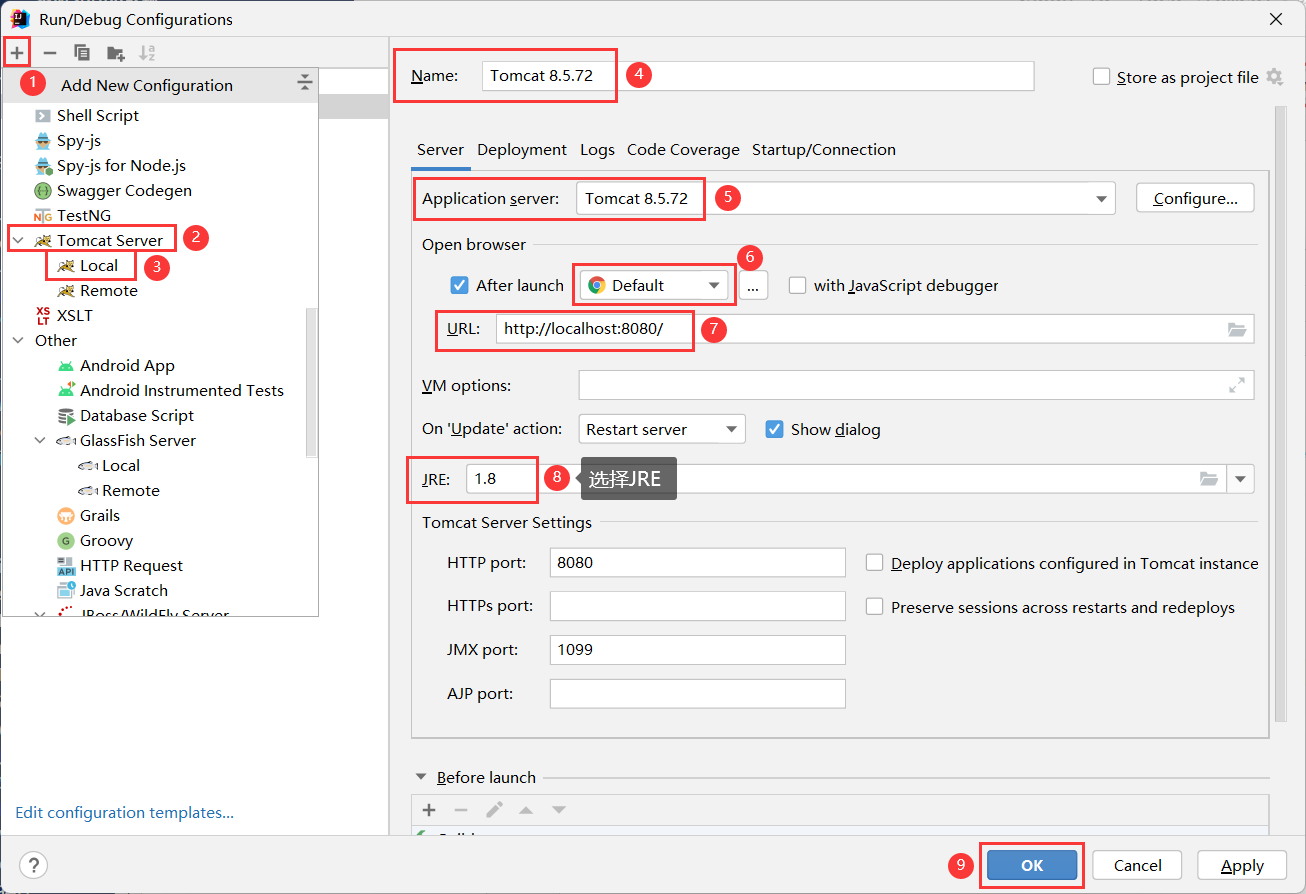Click the move down triangle under Before launch
Screen dimensions: 1306x894
(559, 810)
